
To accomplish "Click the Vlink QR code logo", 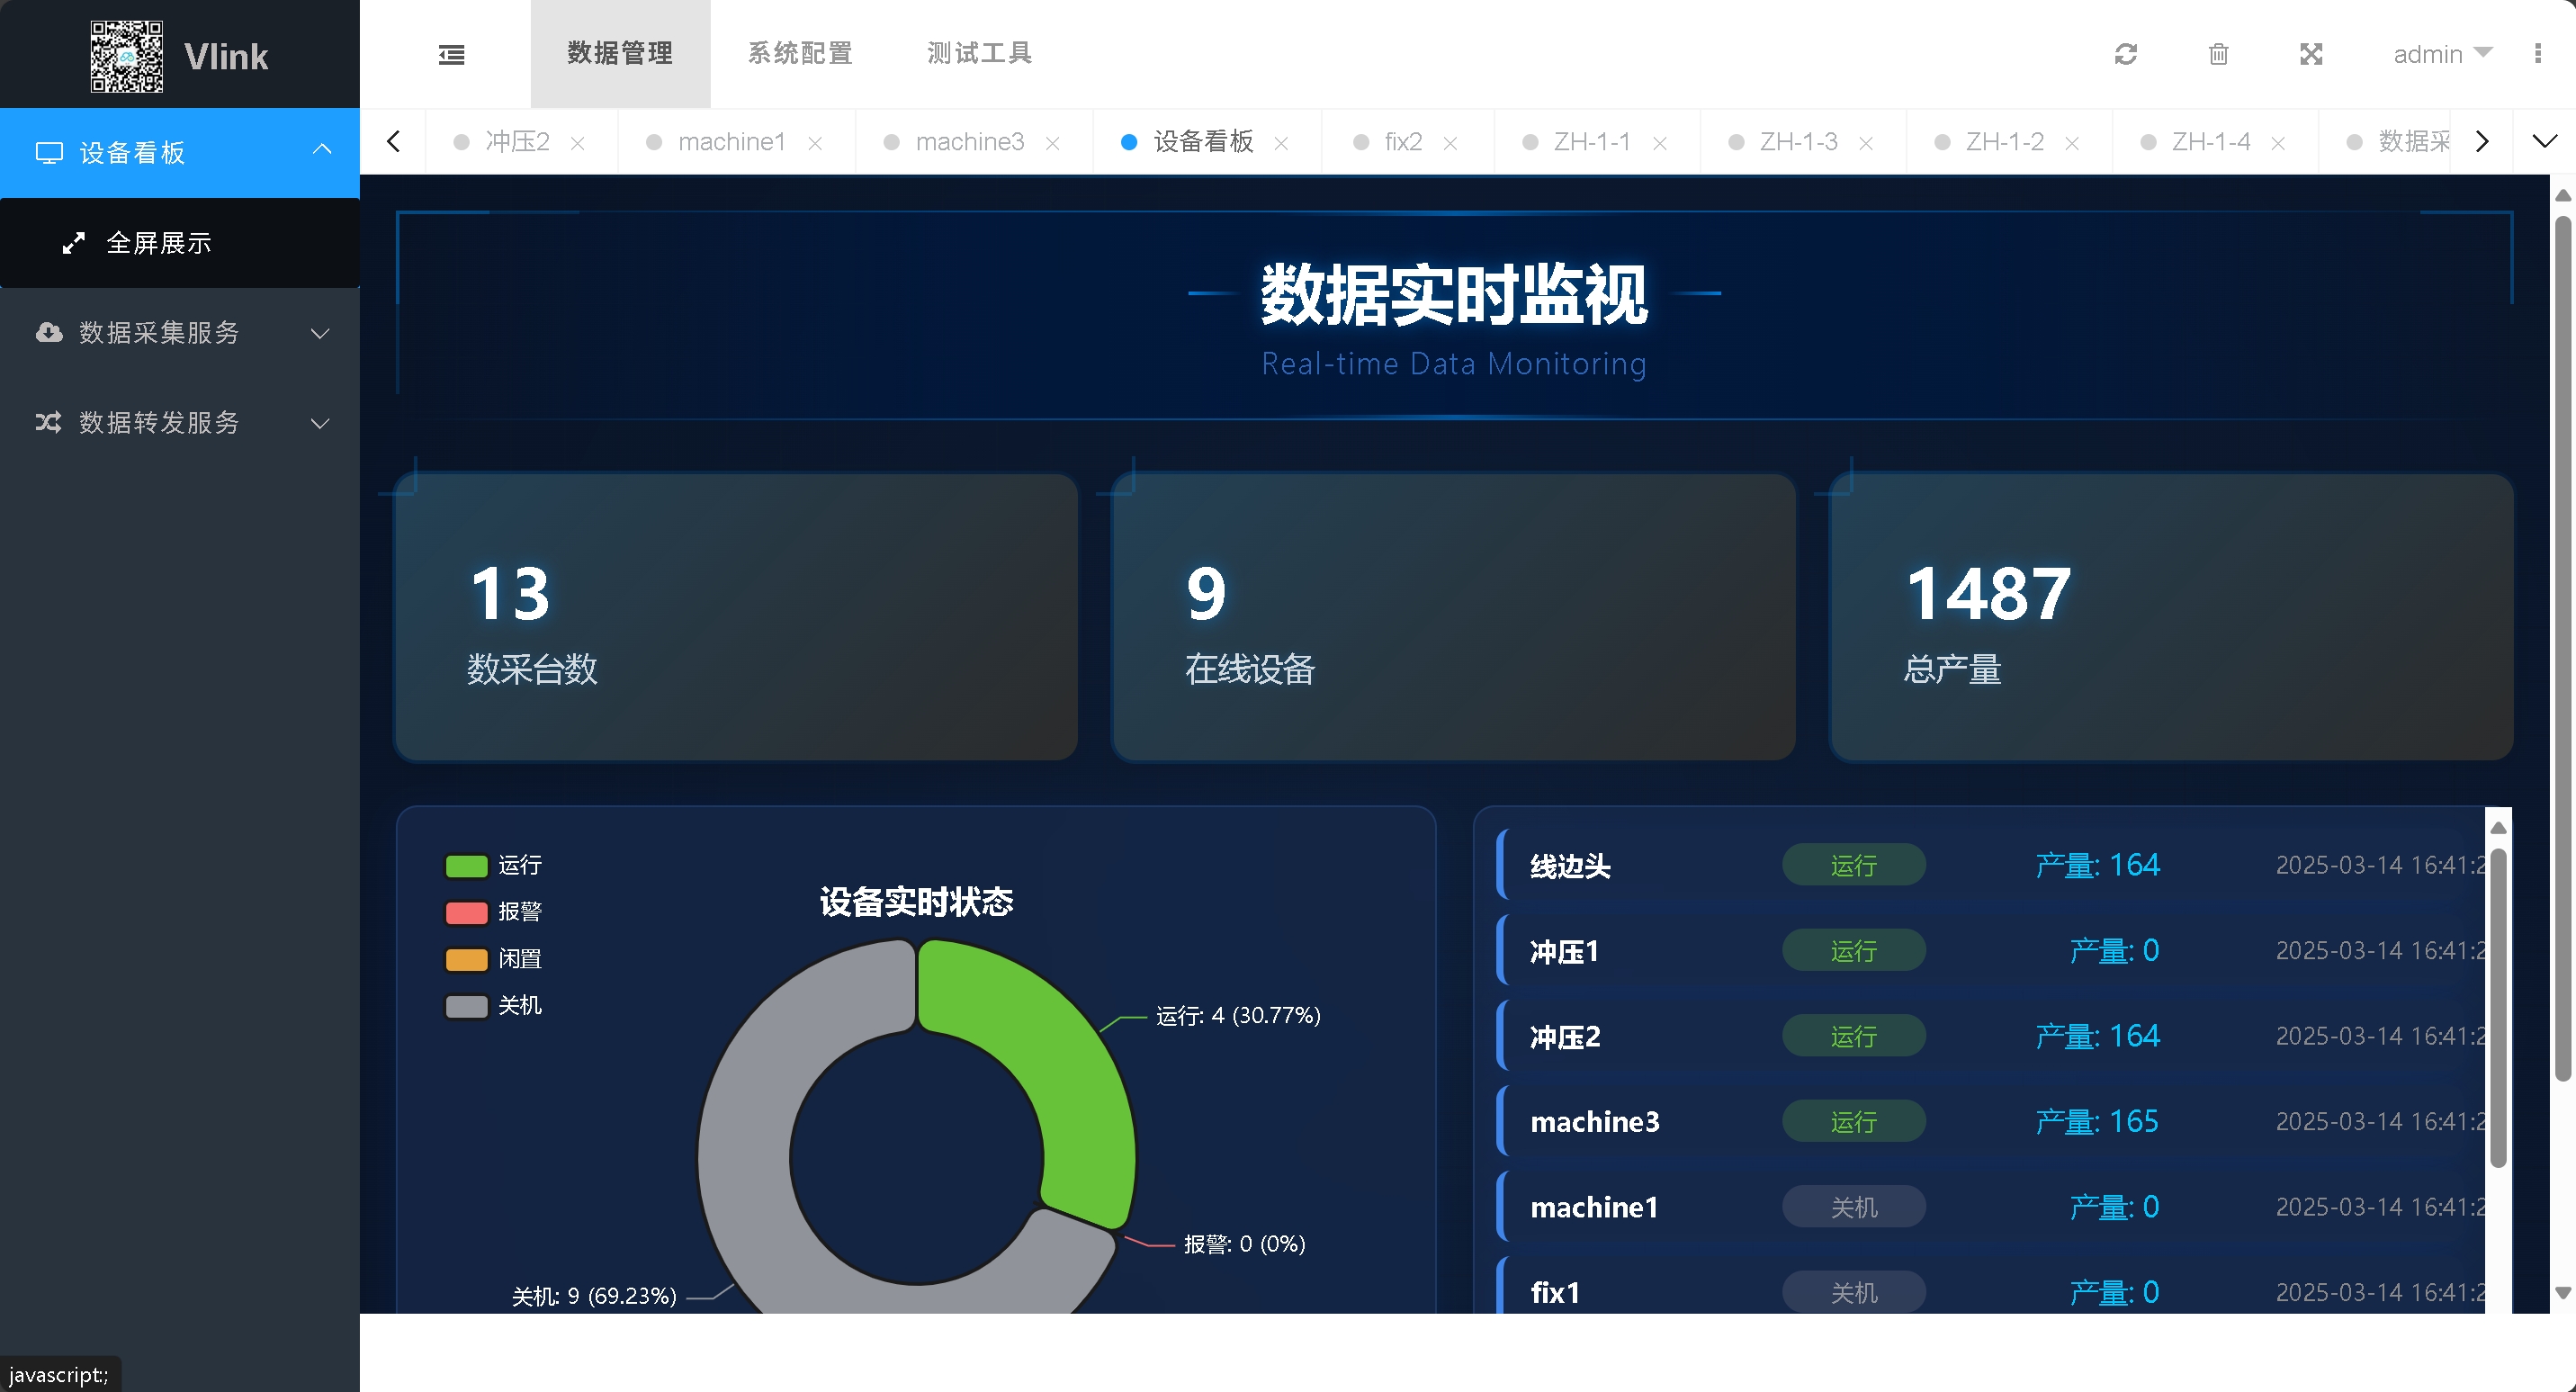I will 126,56.
